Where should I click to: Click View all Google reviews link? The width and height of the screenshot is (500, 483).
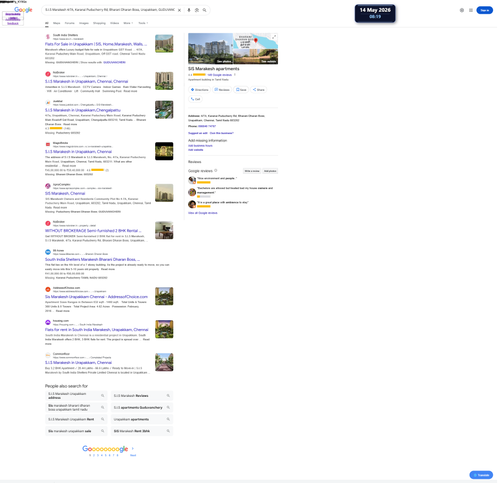203,213
